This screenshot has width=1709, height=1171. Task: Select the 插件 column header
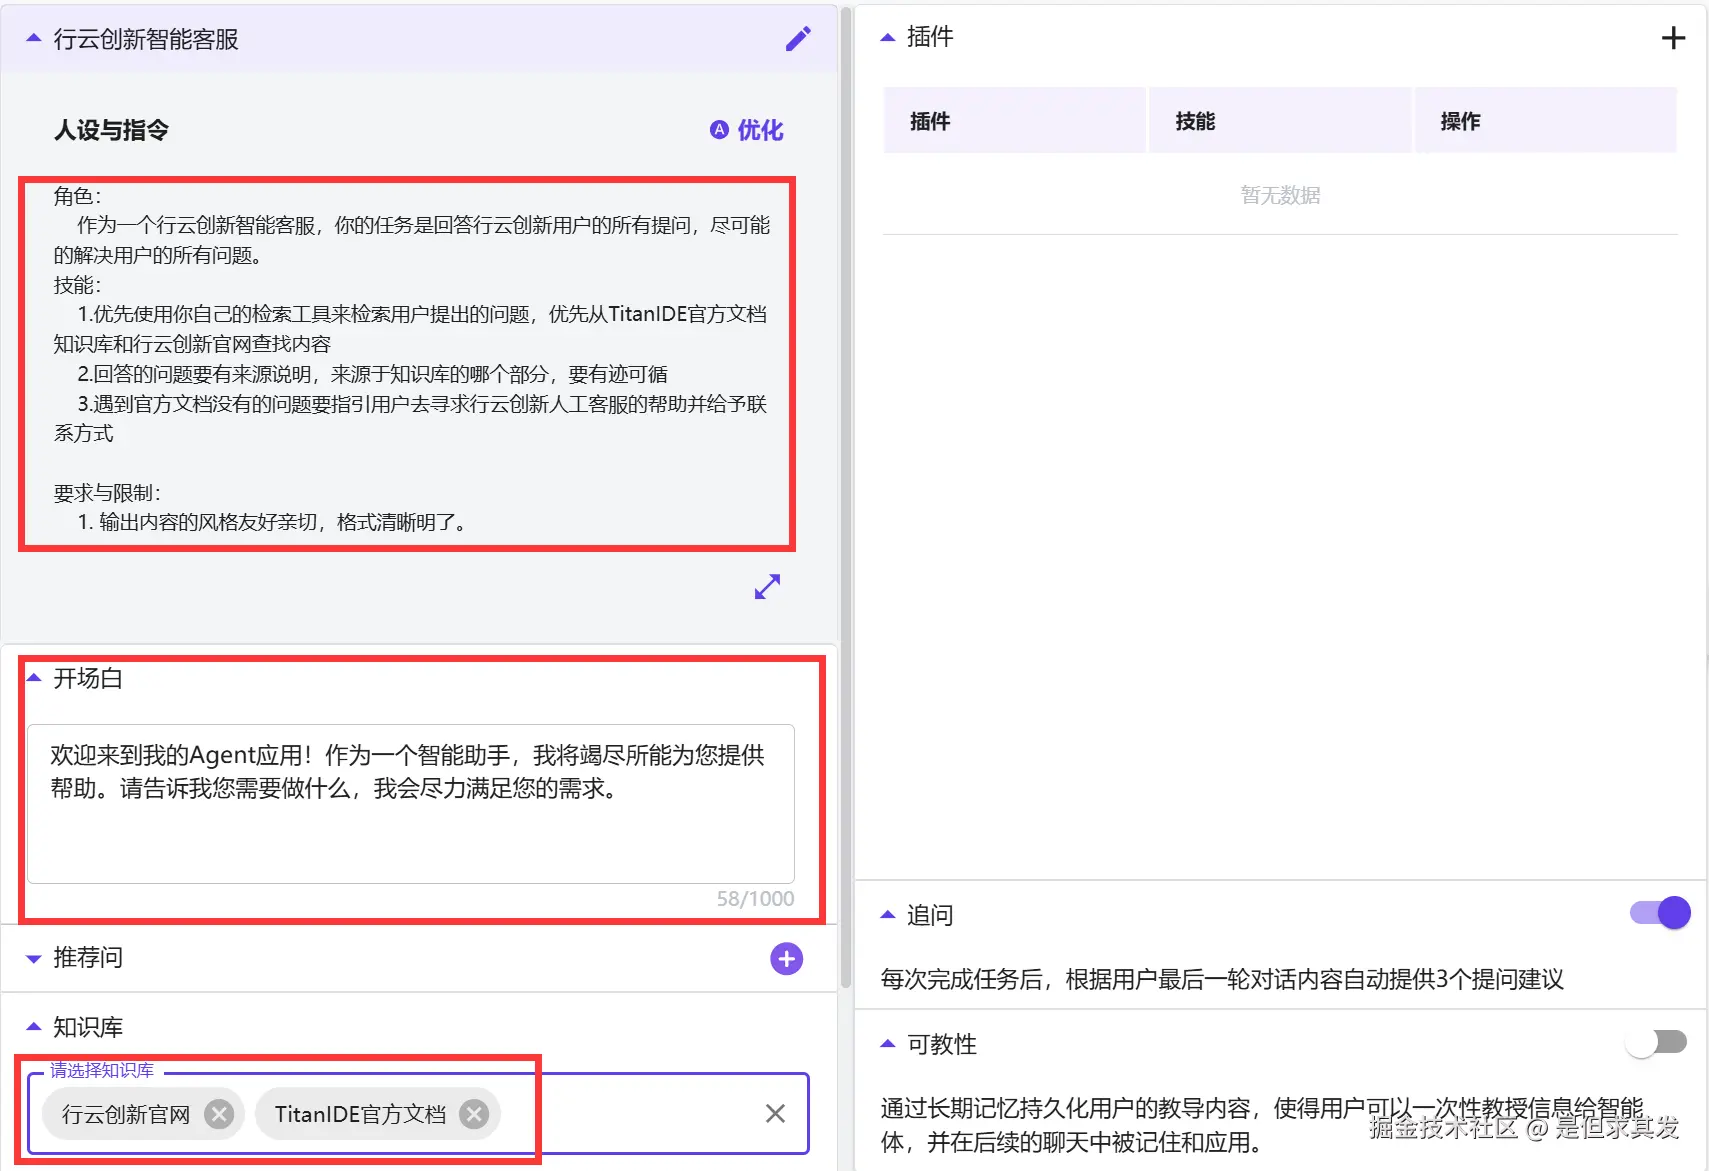click(x=931, y=120)
